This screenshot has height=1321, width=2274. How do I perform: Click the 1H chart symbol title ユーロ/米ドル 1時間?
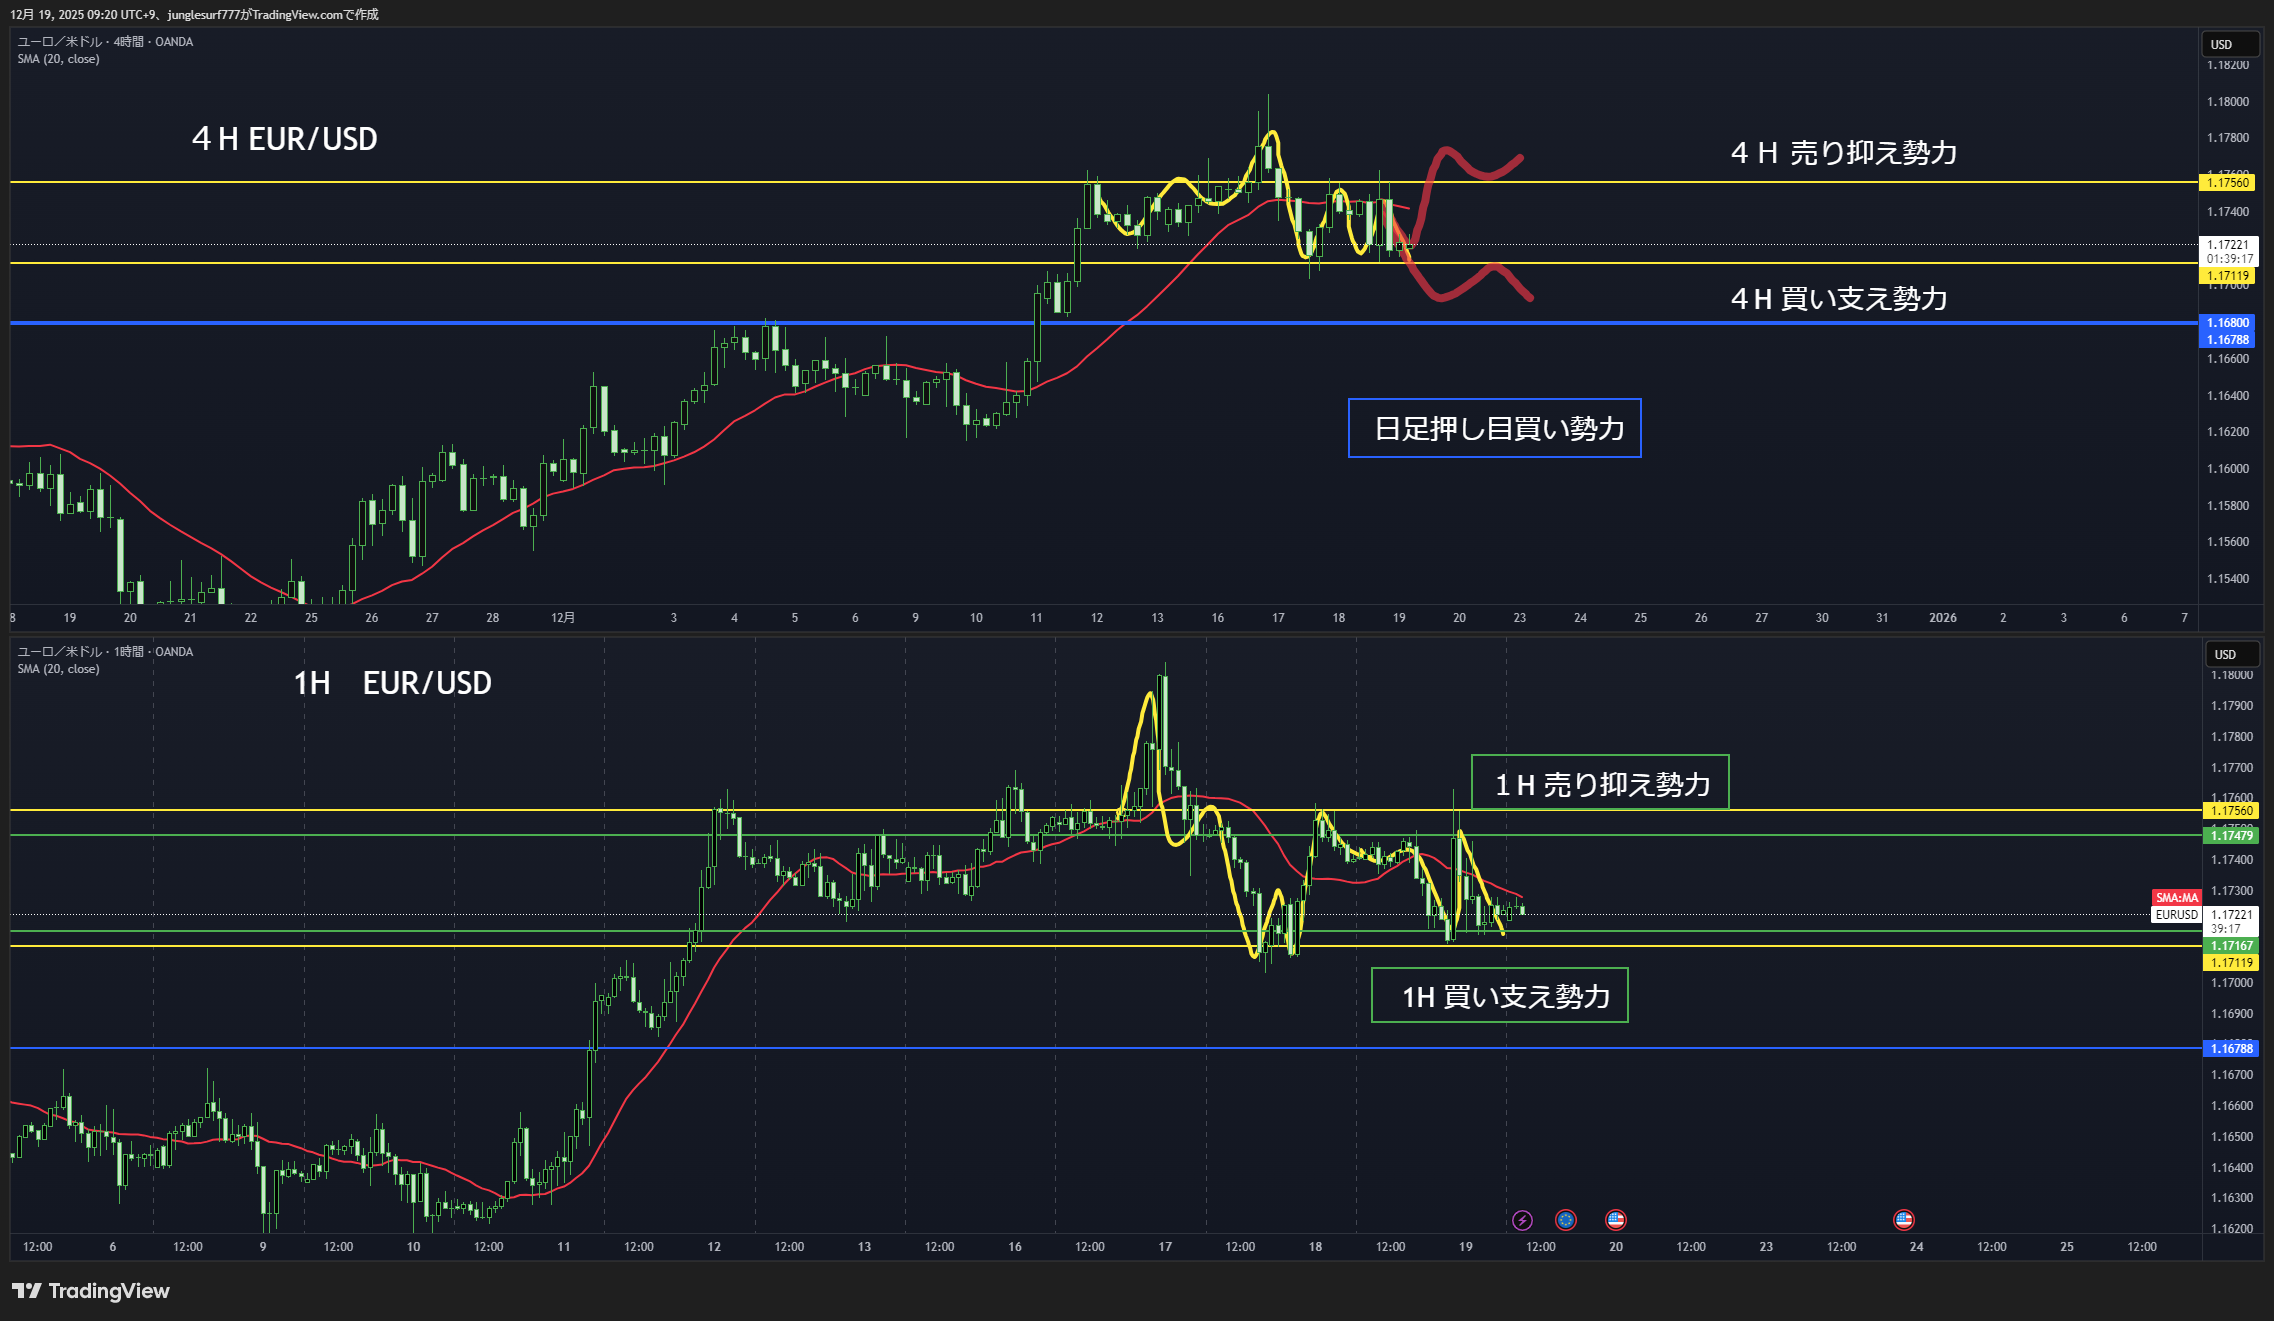click(x=105, y=652)
